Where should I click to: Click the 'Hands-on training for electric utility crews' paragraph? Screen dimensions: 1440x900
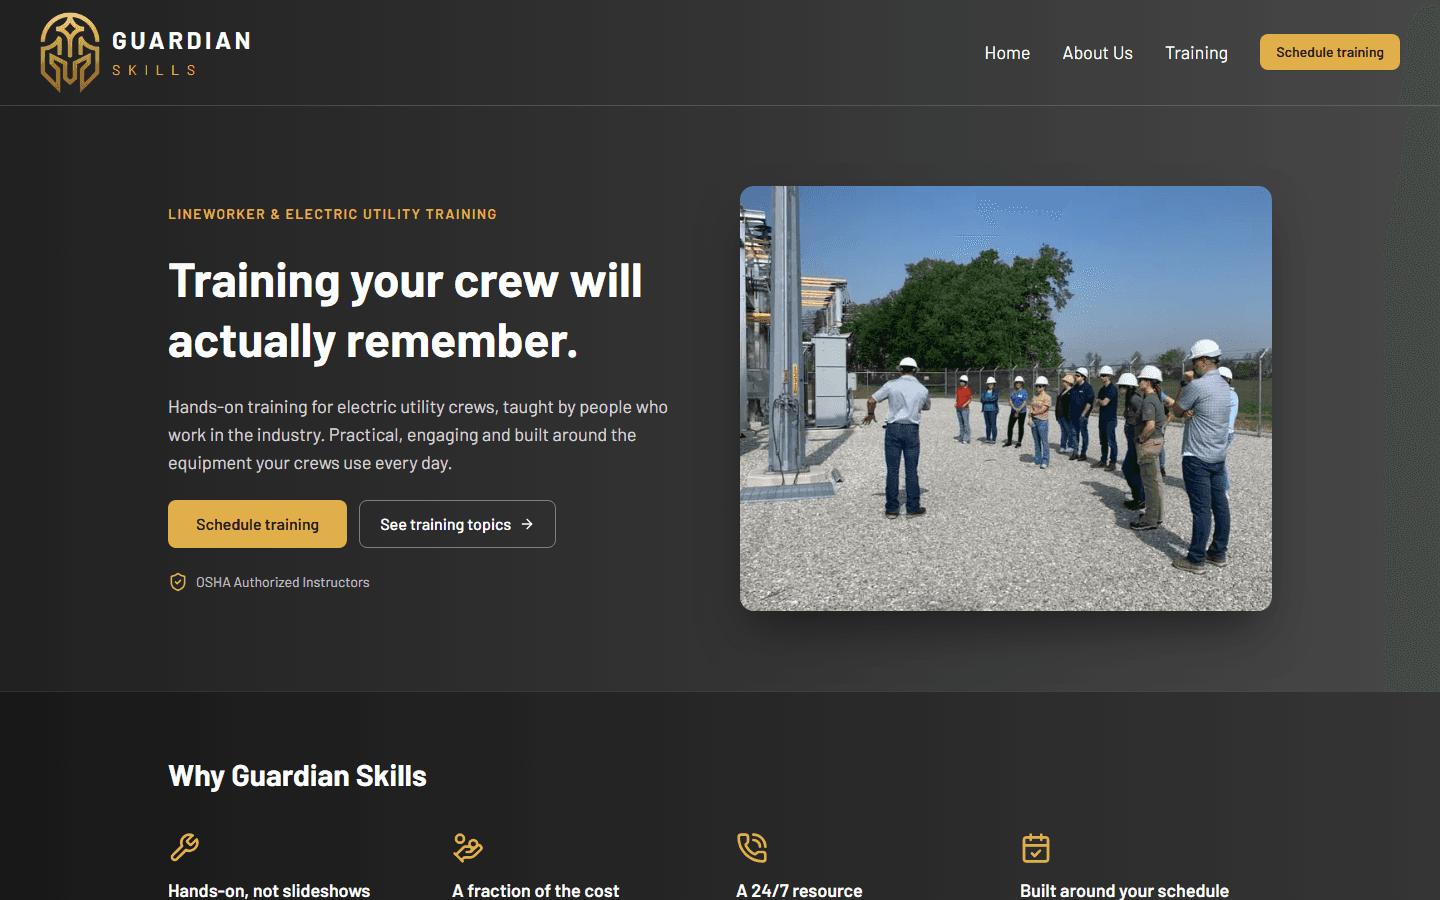[x=418, y=435]
